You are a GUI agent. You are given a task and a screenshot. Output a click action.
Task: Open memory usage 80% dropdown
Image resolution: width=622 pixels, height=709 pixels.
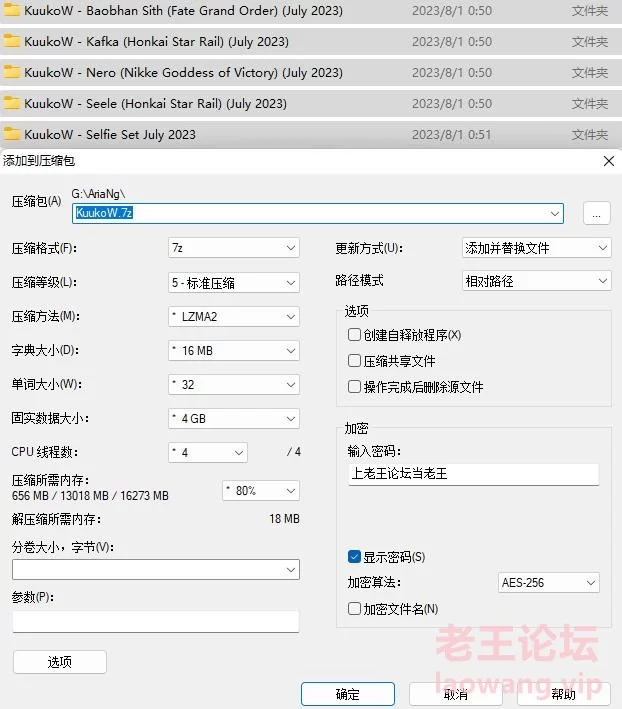coord(261,491)
